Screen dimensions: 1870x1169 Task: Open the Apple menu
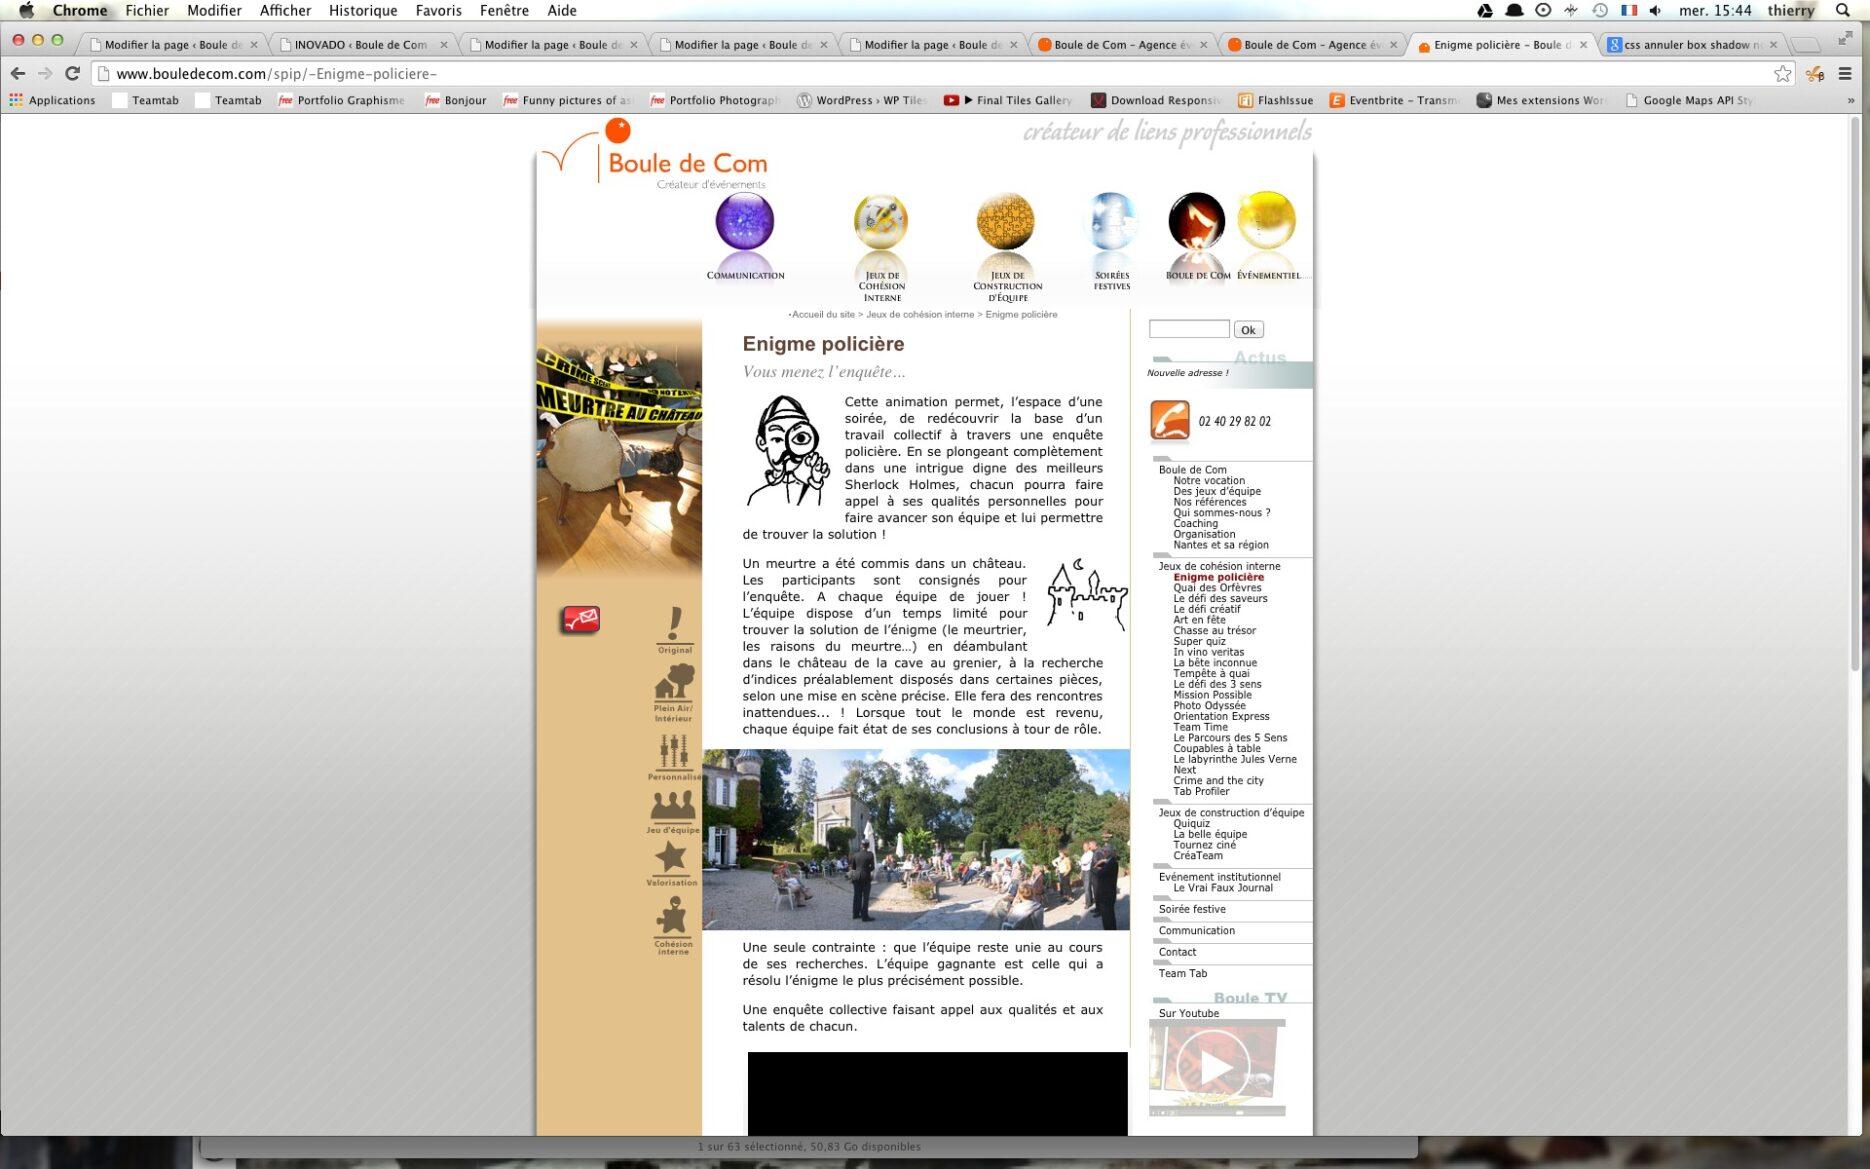point(27,10)
